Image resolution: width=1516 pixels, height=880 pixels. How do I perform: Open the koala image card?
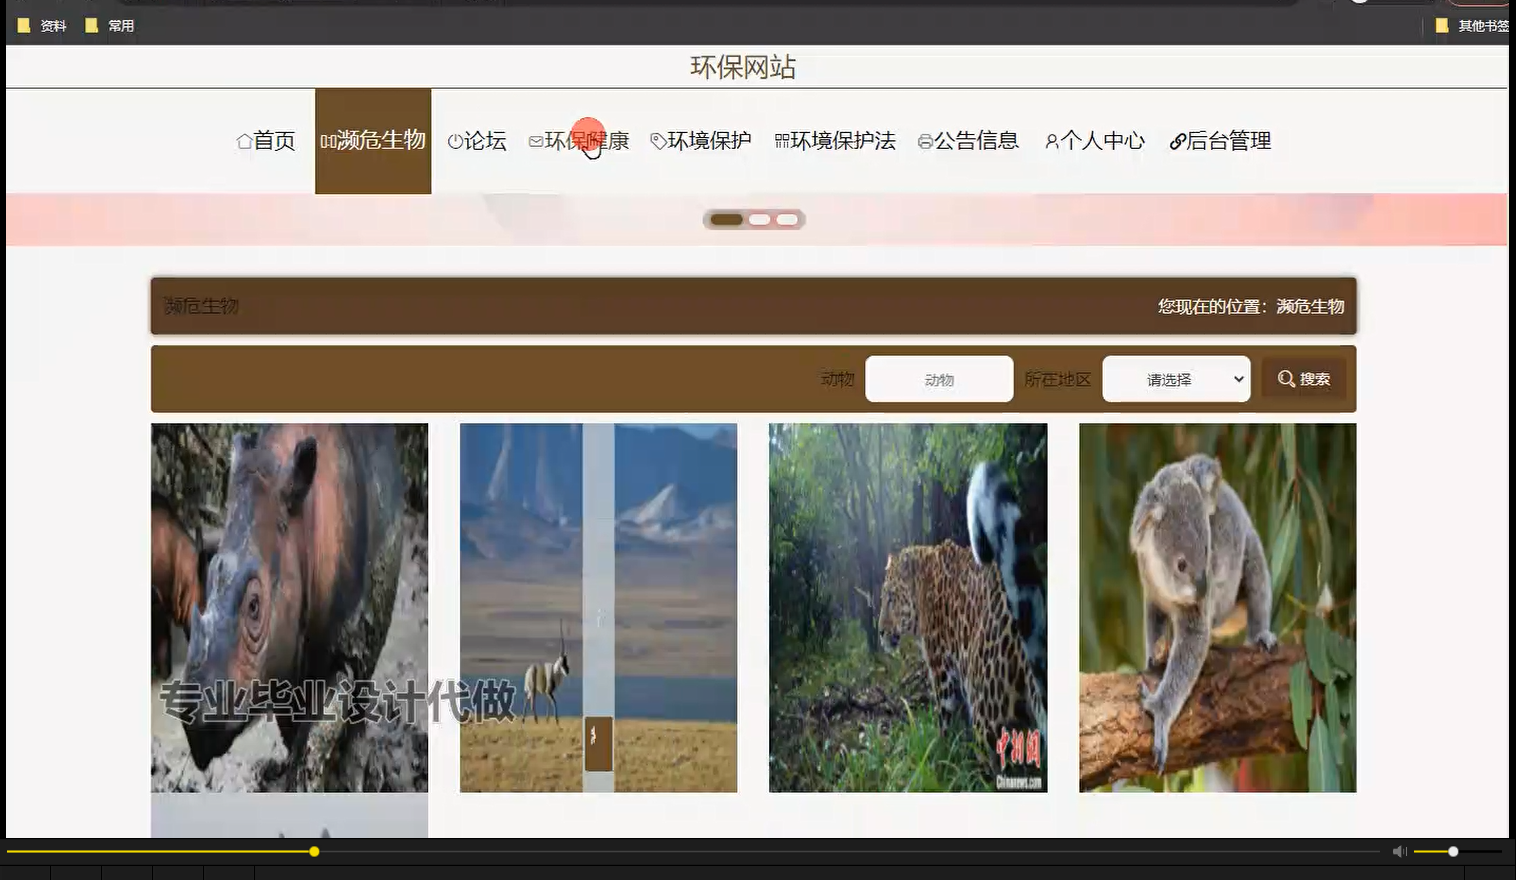click(x=1217, y=608)
